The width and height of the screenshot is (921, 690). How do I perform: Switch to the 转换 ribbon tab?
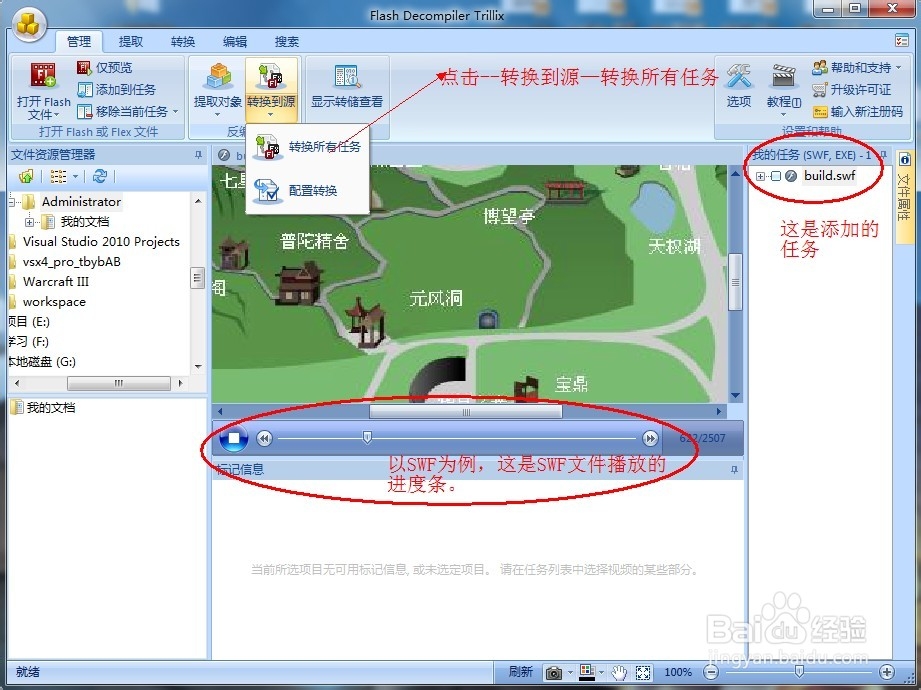click(x=183, y=42)
